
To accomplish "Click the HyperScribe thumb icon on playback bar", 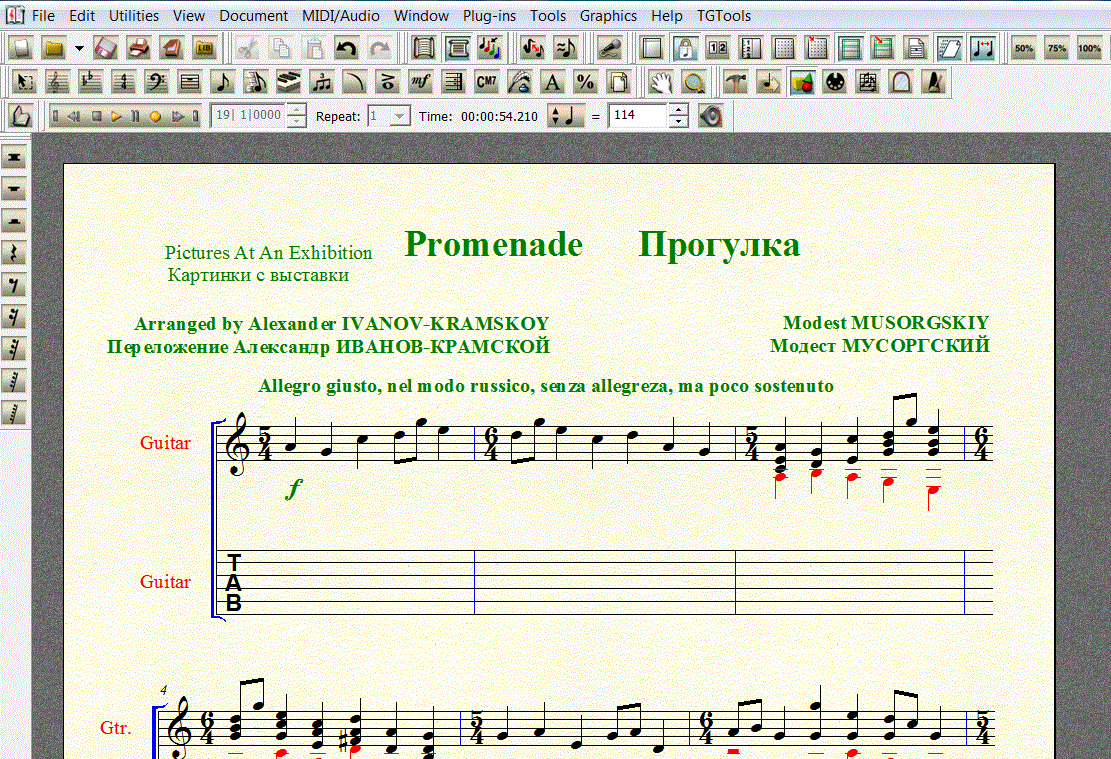I will 21,116.
